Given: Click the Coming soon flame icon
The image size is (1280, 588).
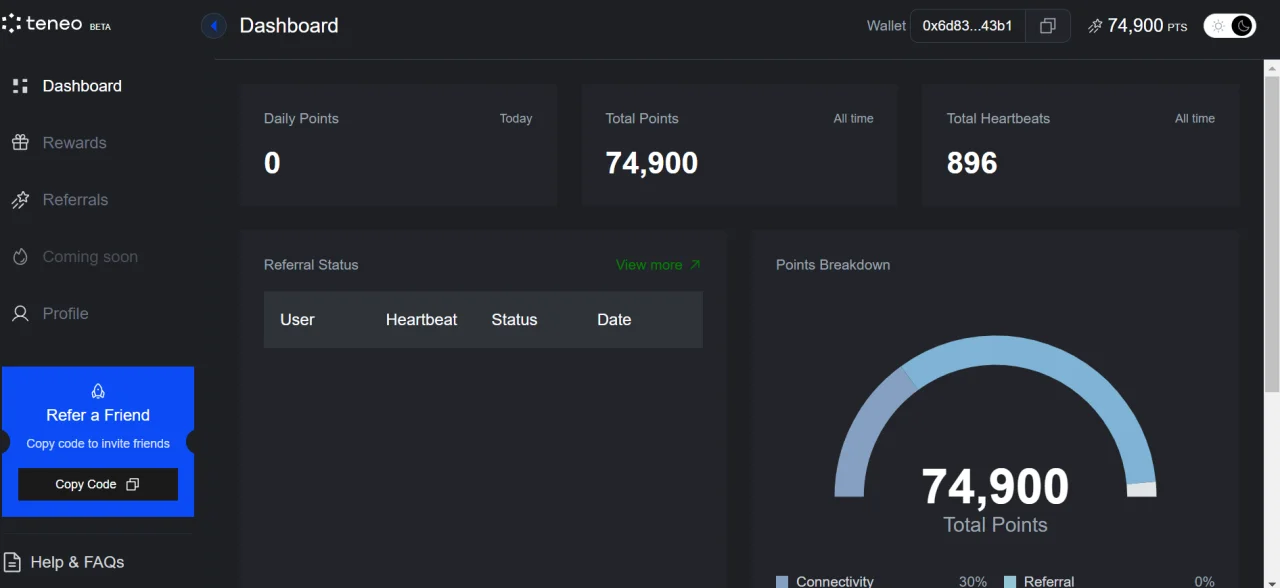Looking at the screenshot, I should [20, 257].
